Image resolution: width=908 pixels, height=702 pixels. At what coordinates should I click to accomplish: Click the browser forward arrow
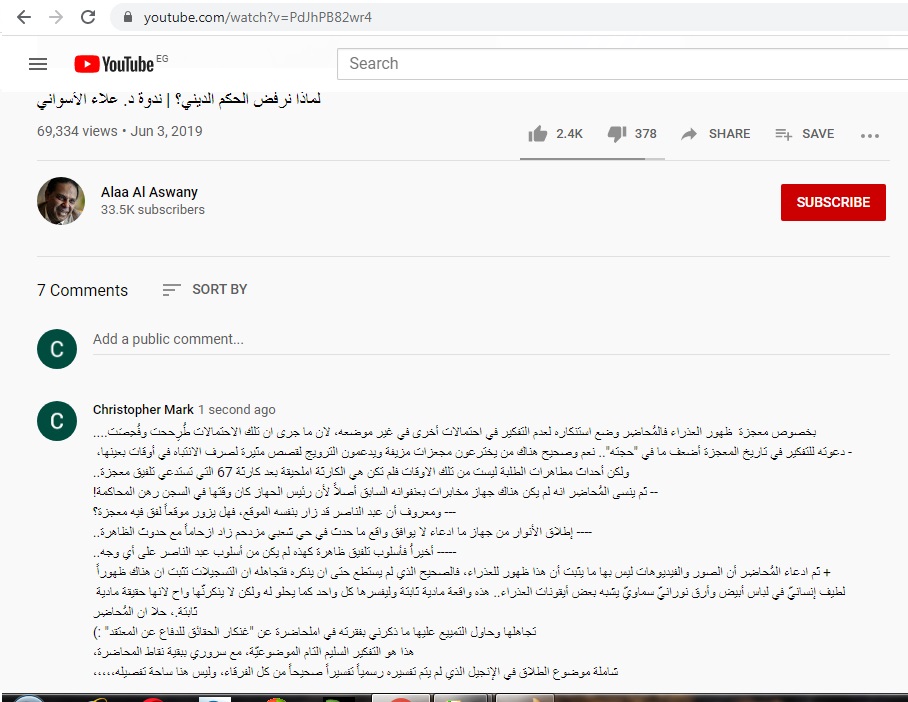click(x=56, y=17)
